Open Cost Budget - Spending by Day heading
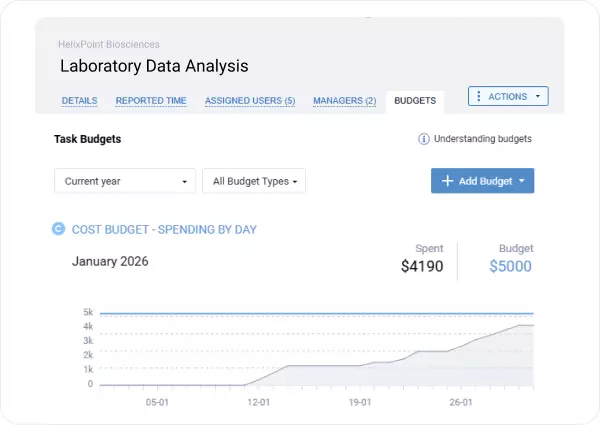The image size is (600, 425). coord(164,230)
